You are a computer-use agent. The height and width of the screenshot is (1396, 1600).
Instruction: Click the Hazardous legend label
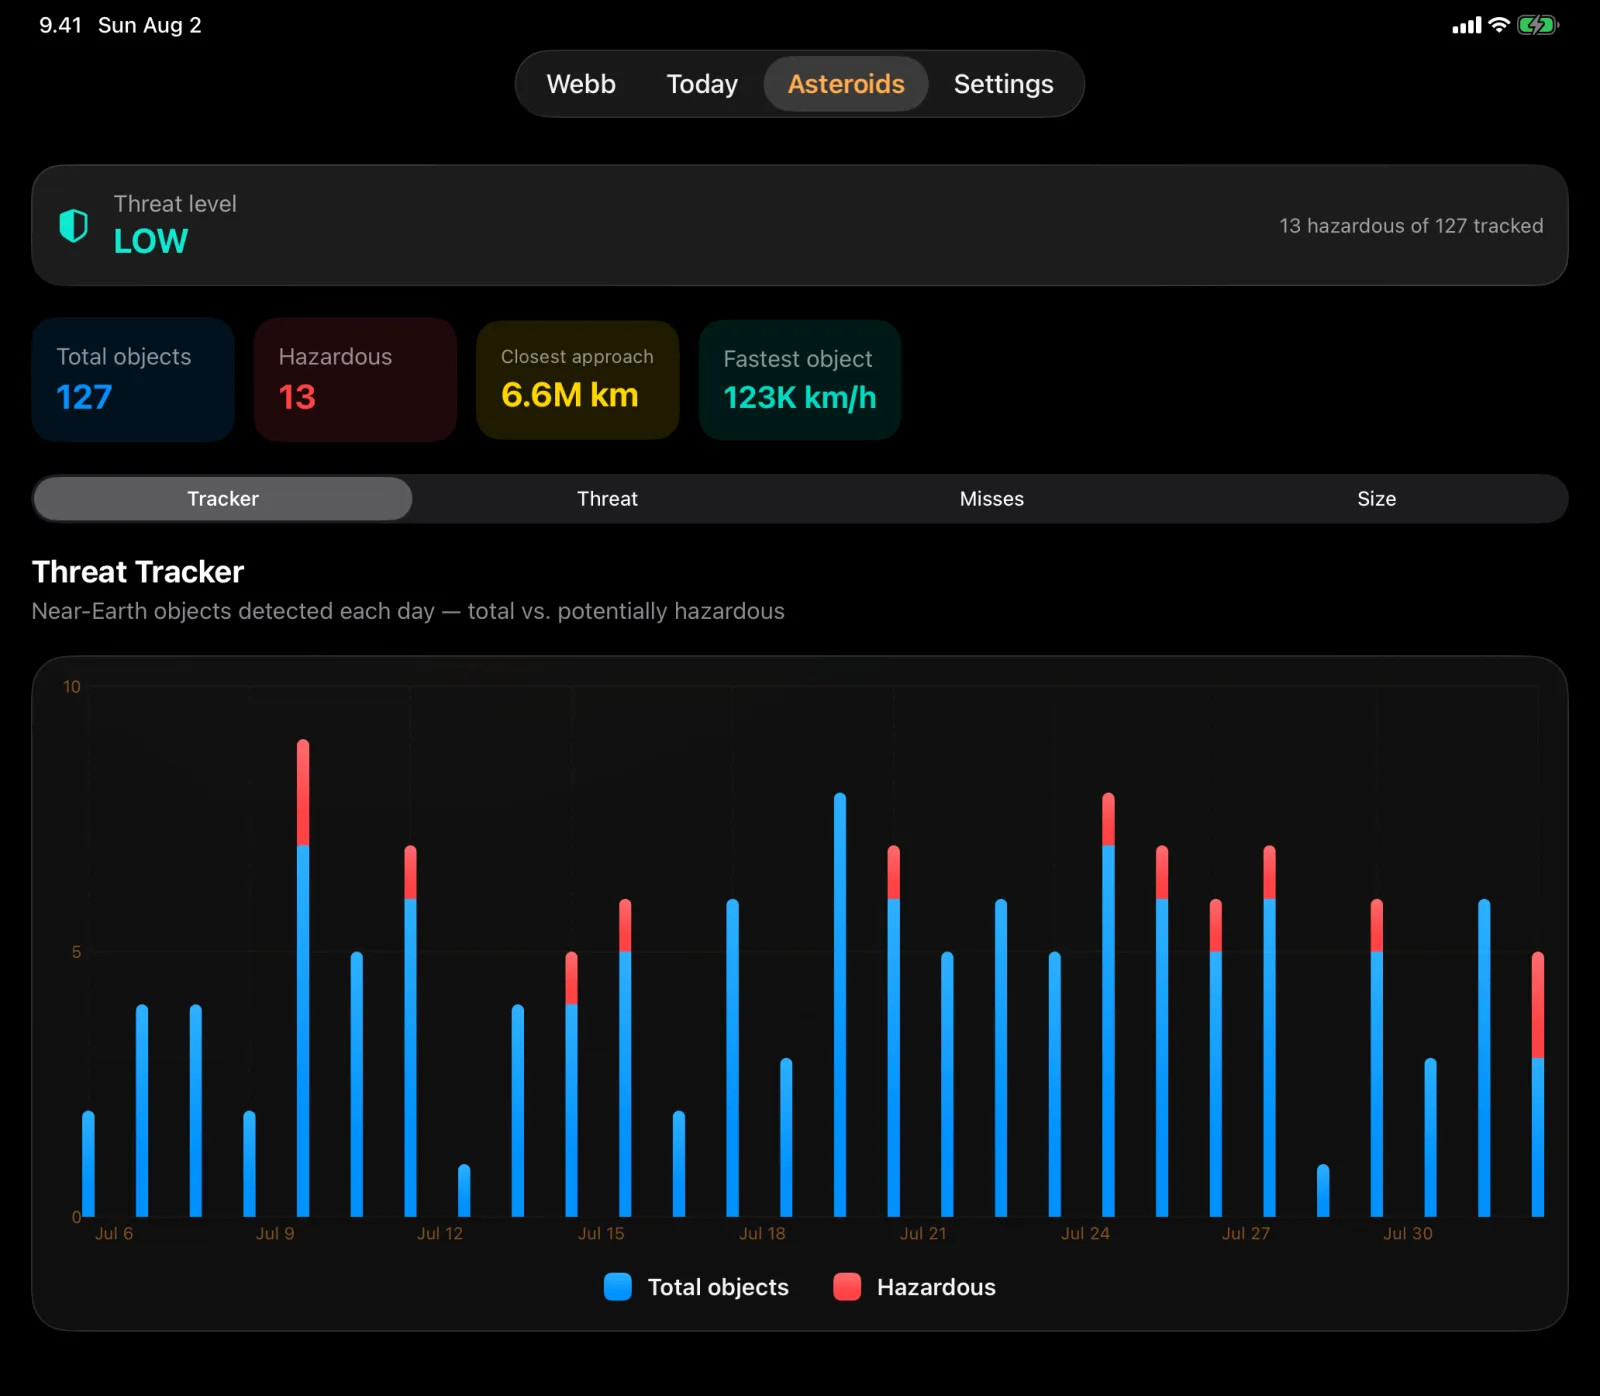(936, 1287)
